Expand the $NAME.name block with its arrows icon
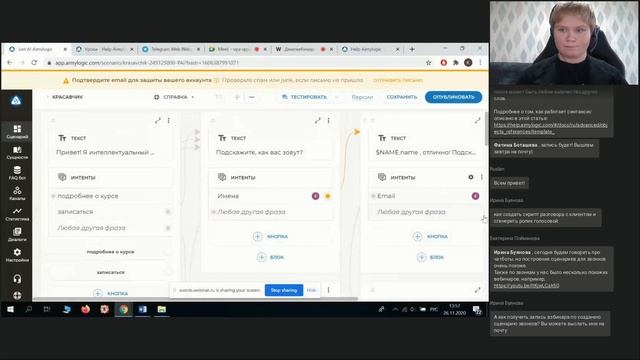Image resolution: width=640 pixels, height=360 pixels. click(478, 120)
